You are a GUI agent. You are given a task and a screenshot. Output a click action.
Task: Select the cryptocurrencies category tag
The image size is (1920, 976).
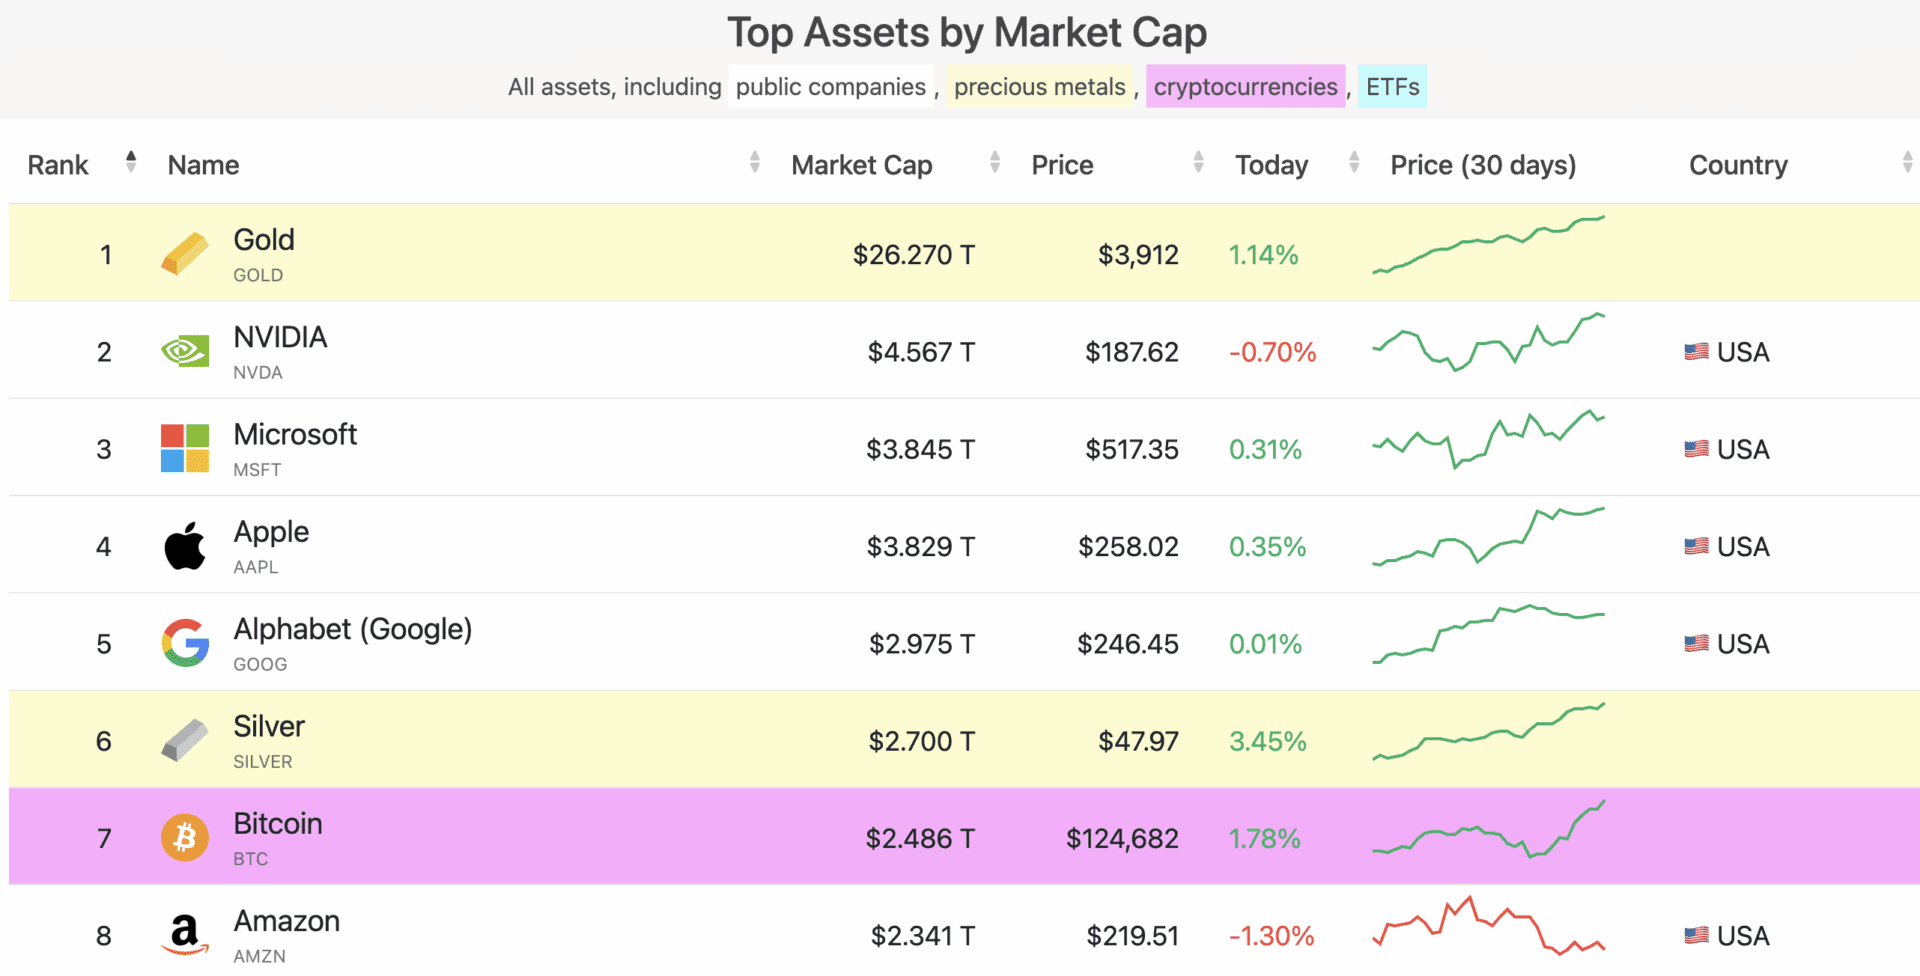coord(1245,87)
